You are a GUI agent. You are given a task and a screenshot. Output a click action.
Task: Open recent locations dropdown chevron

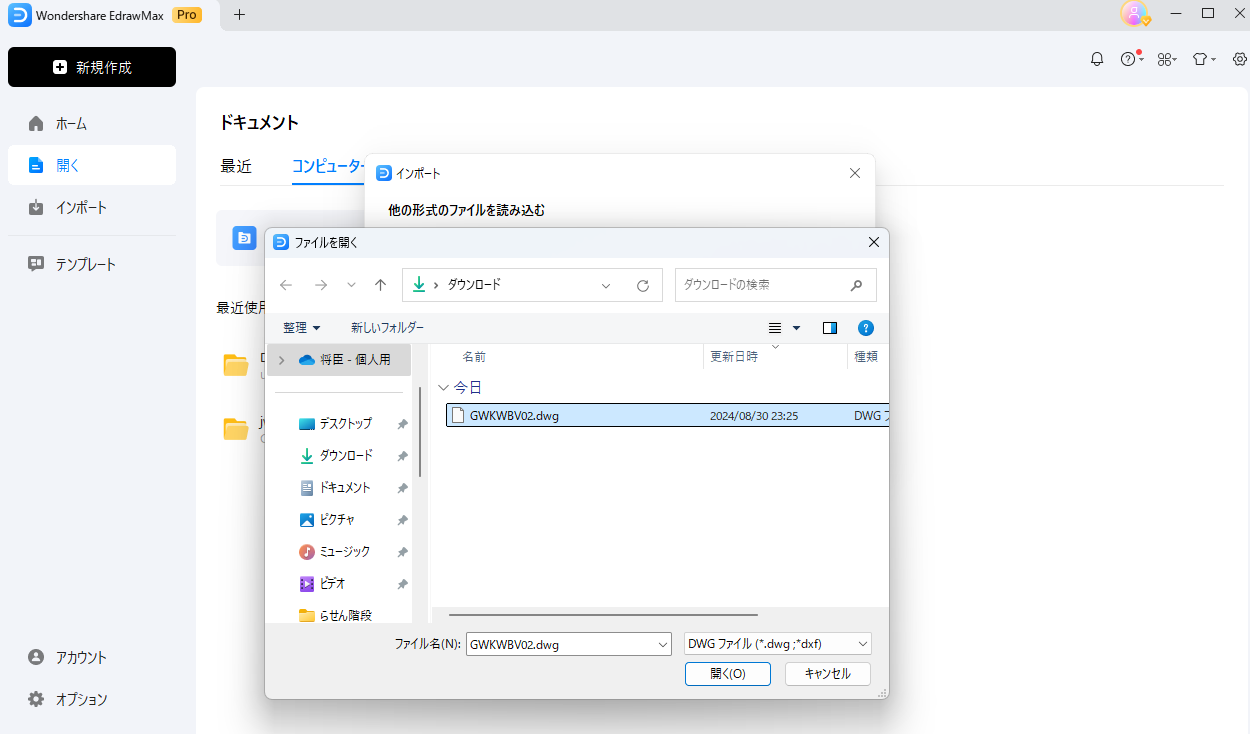[x=351, y=285]
